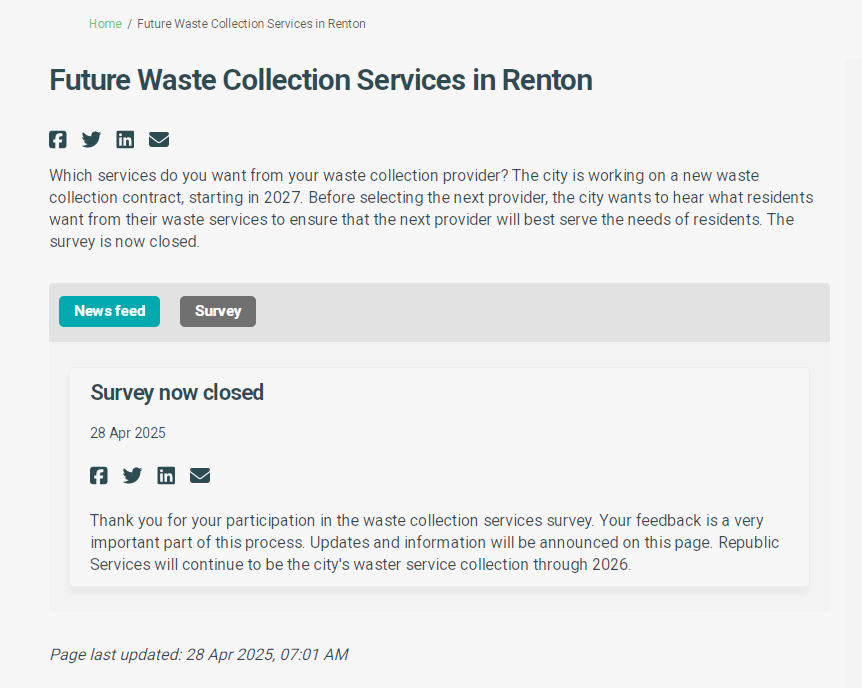The height and width of the screenshot is (688, 862).
Task: Open the Survey tab
Action: click(x=218, y=311)
